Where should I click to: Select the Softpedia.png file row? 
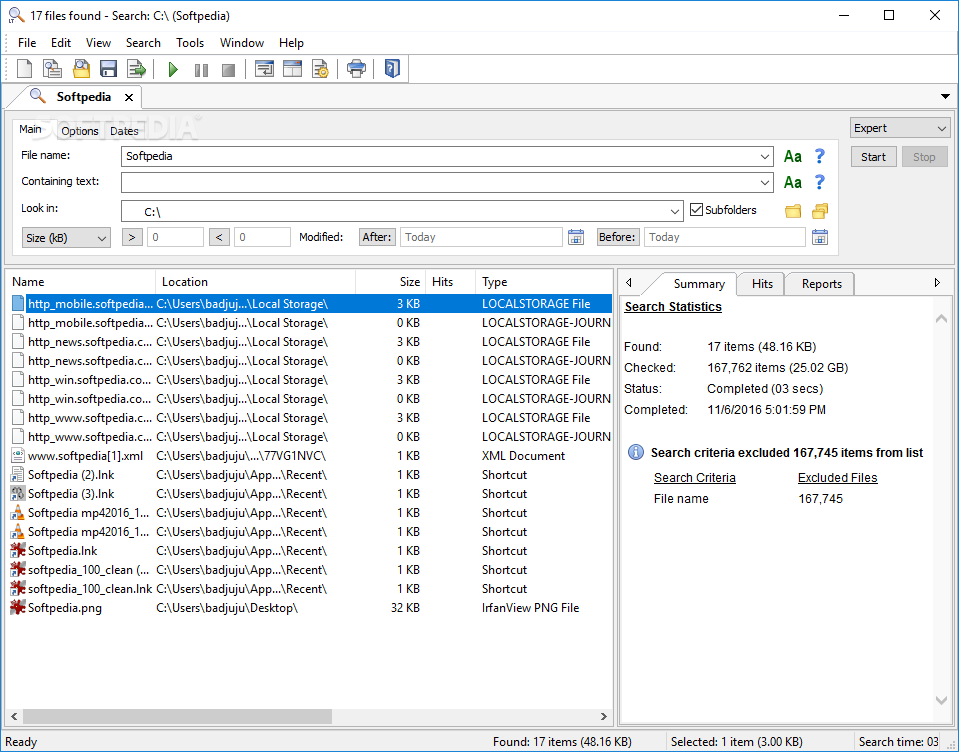[x=311, y=608]
